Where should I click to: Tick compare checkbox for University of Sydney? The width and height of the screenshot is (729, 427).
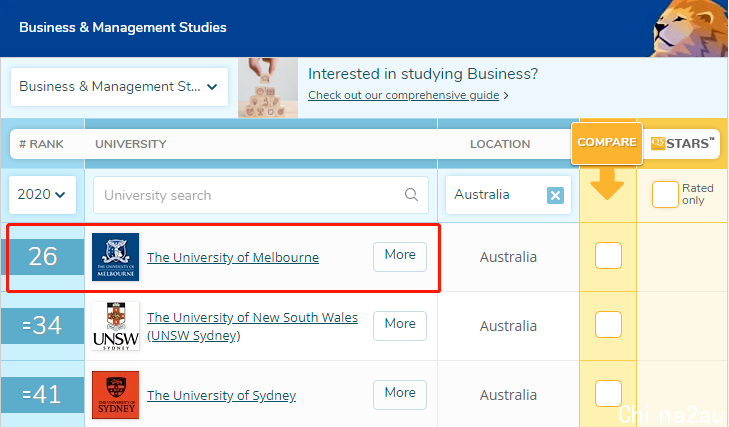tap(608, 393)
